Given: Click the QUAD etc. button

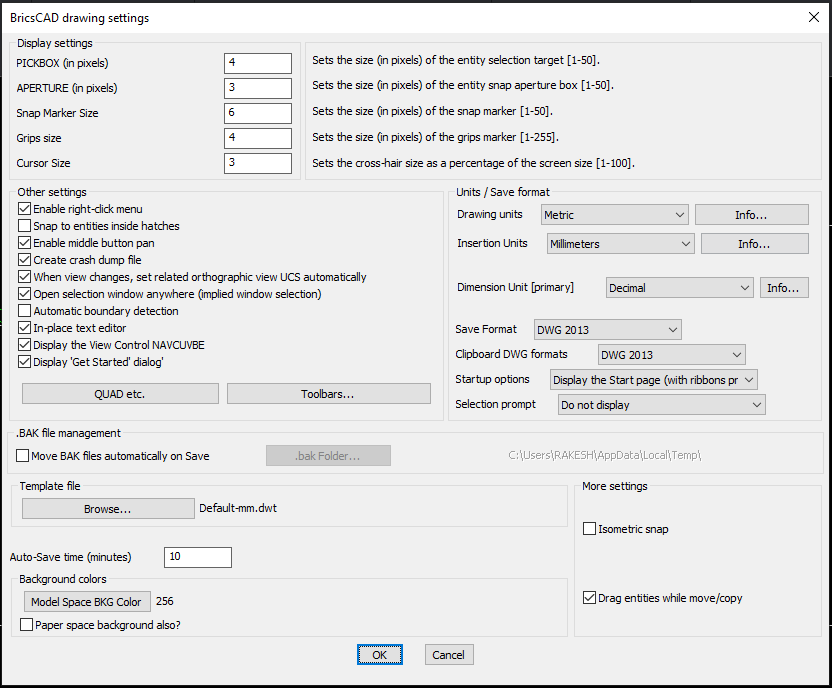Looking at the screenshot, I should pyautogui.click(x=120, y=394).
